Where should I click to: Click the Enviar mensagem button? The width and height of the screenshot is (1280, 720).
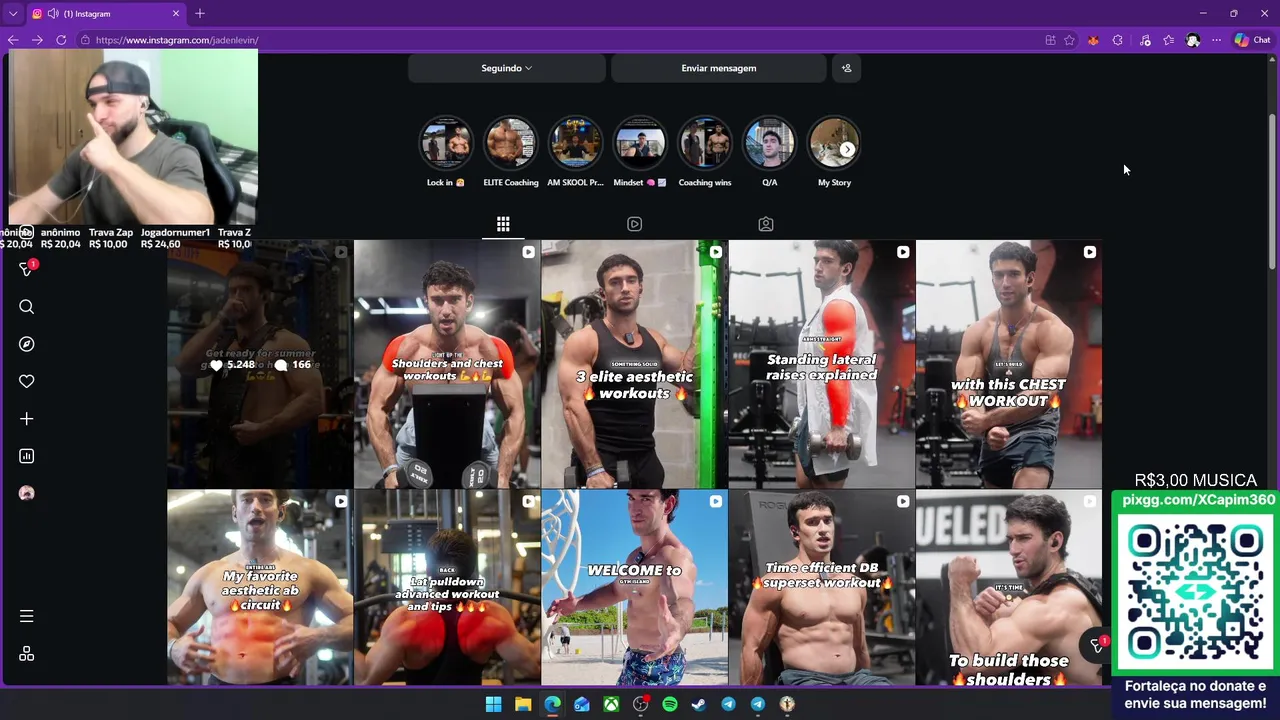(718, 68)
